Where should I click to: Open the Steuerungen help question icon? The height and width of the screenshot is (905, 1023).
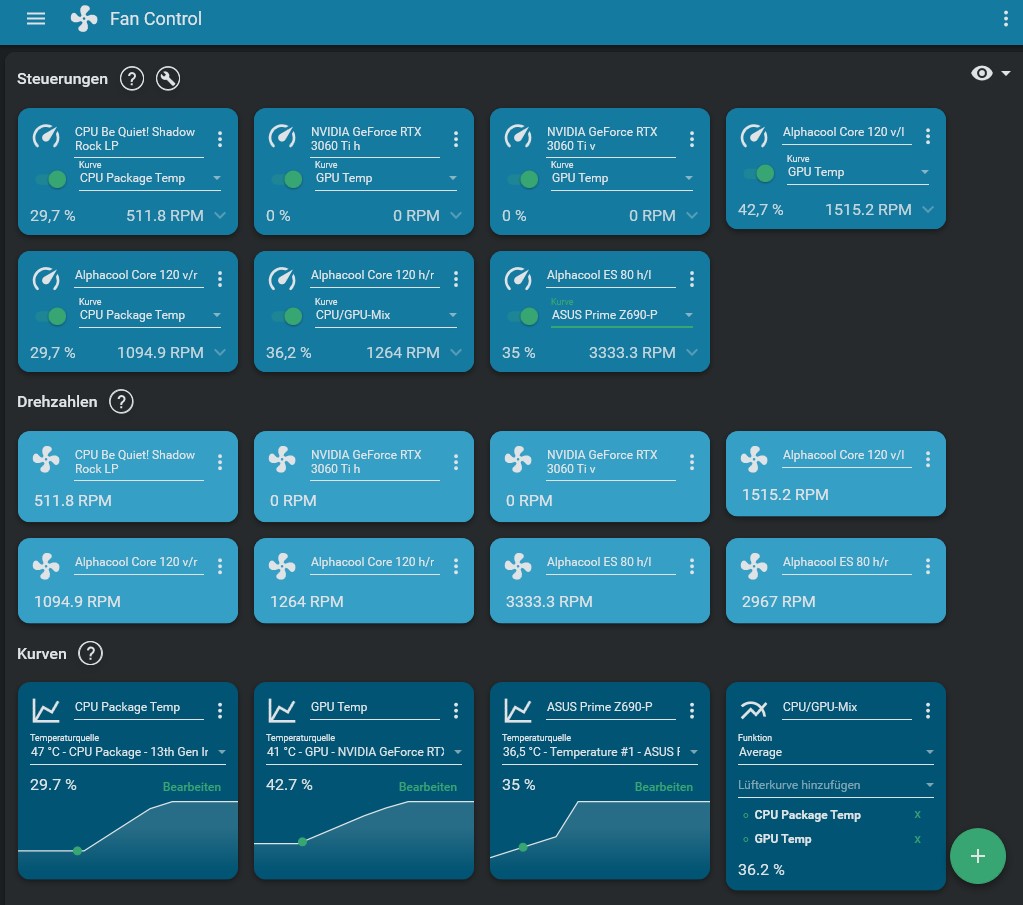[132, 79]
